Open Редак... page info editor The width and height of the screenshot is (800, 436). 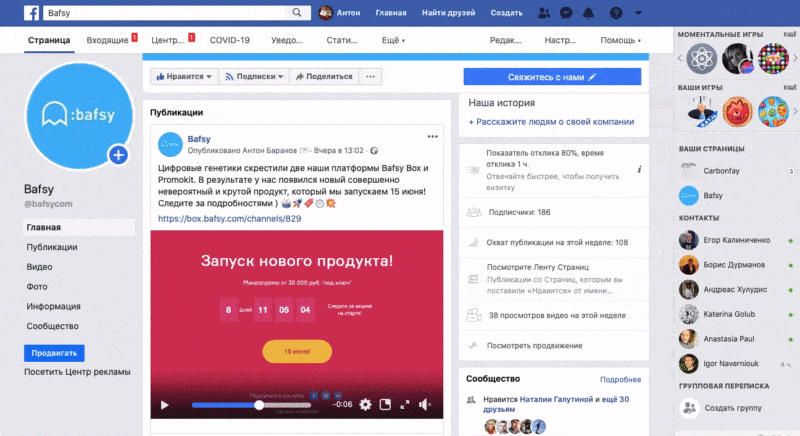point(506,40)
